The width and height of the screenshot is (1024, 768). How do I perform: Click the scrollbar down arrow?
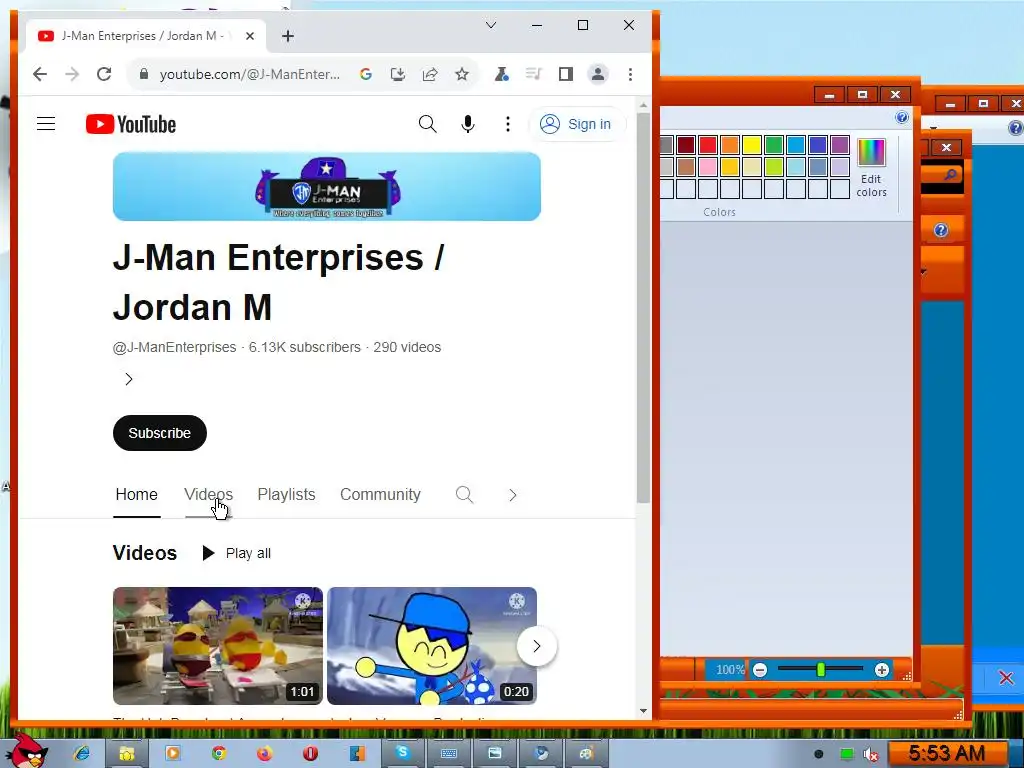point(643,711)
